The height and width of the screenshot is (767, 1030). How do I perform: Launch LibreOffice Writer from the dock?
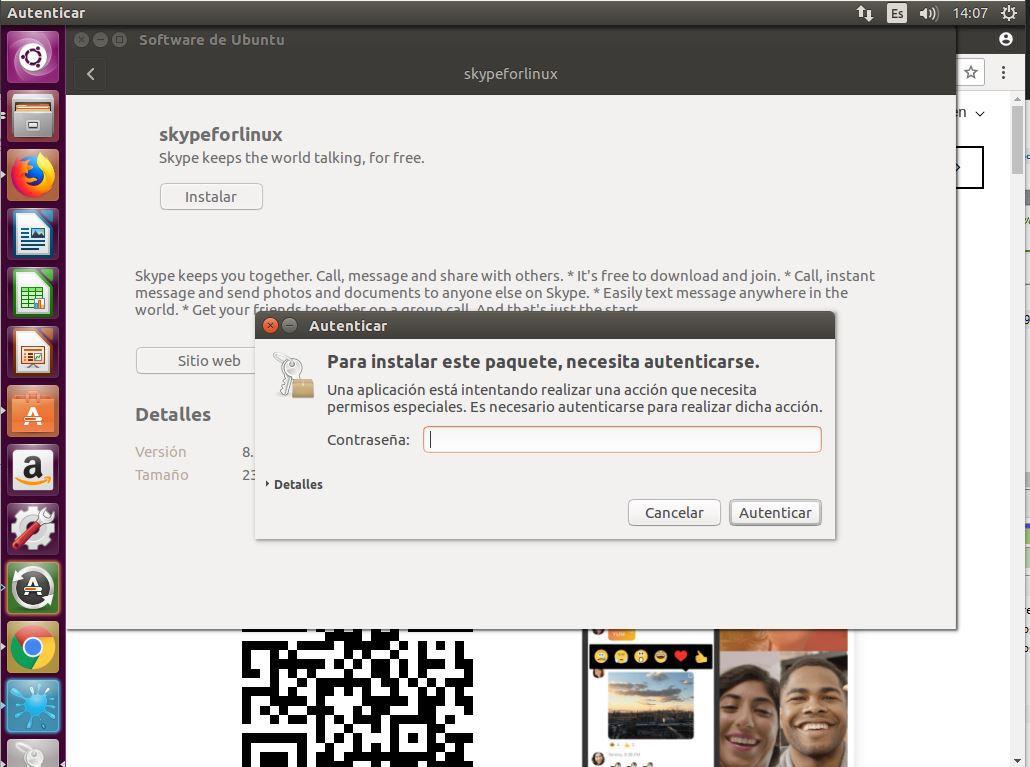point(33,235)
